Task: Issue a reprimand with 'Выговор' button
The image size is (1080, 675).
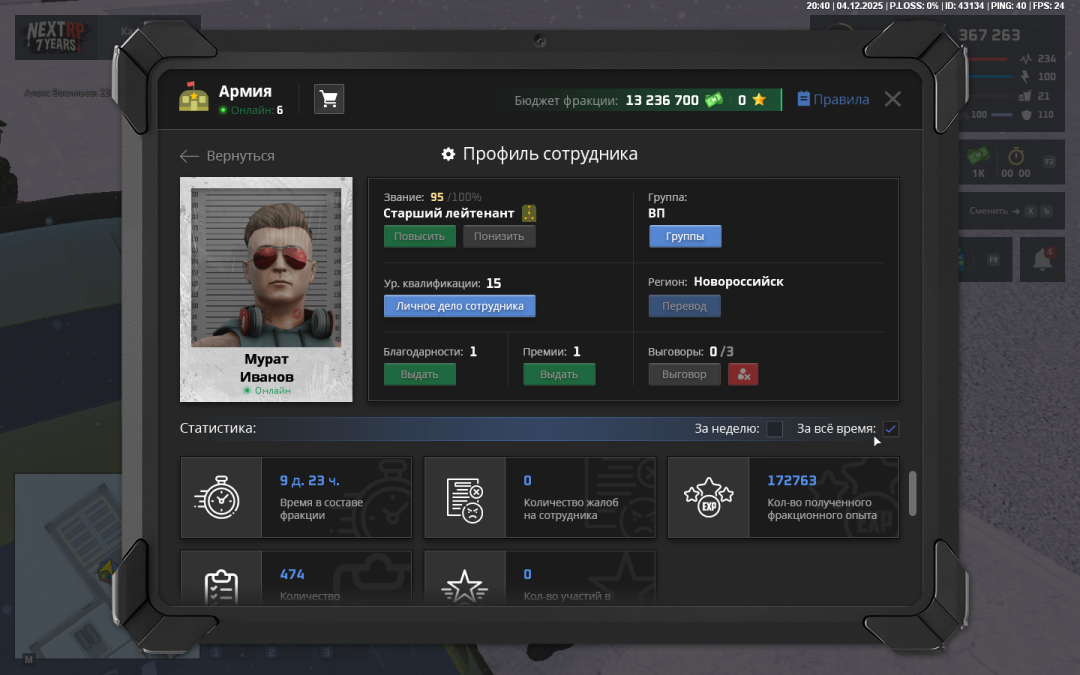Action: click(x=684, y=374)
